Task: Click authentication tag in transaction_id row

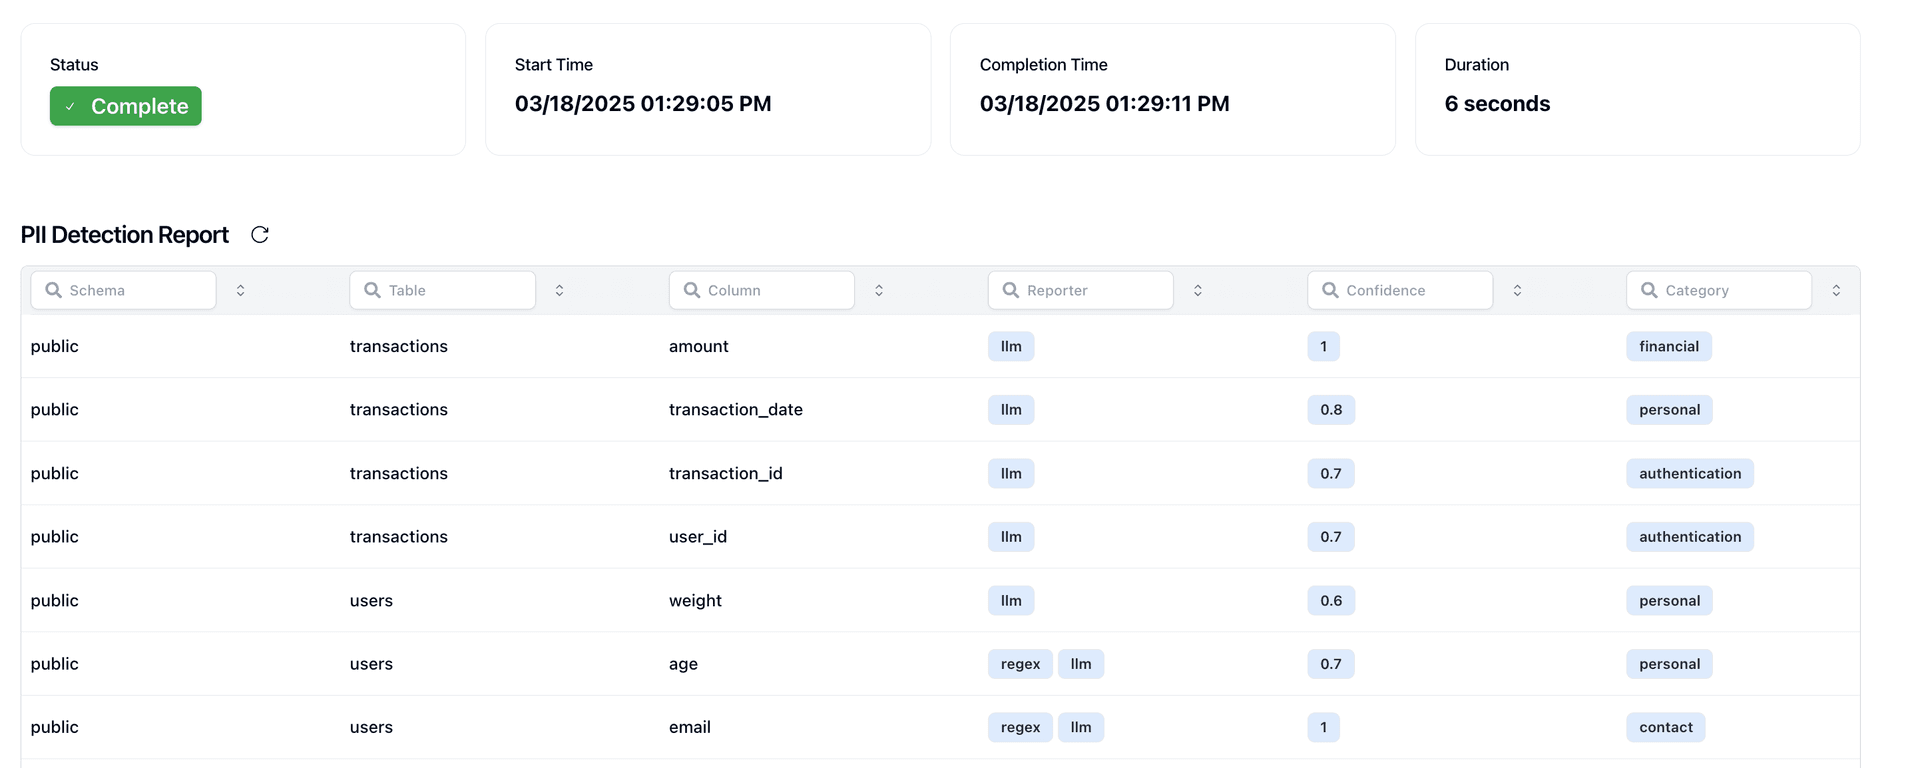Action: point(1690,473)
